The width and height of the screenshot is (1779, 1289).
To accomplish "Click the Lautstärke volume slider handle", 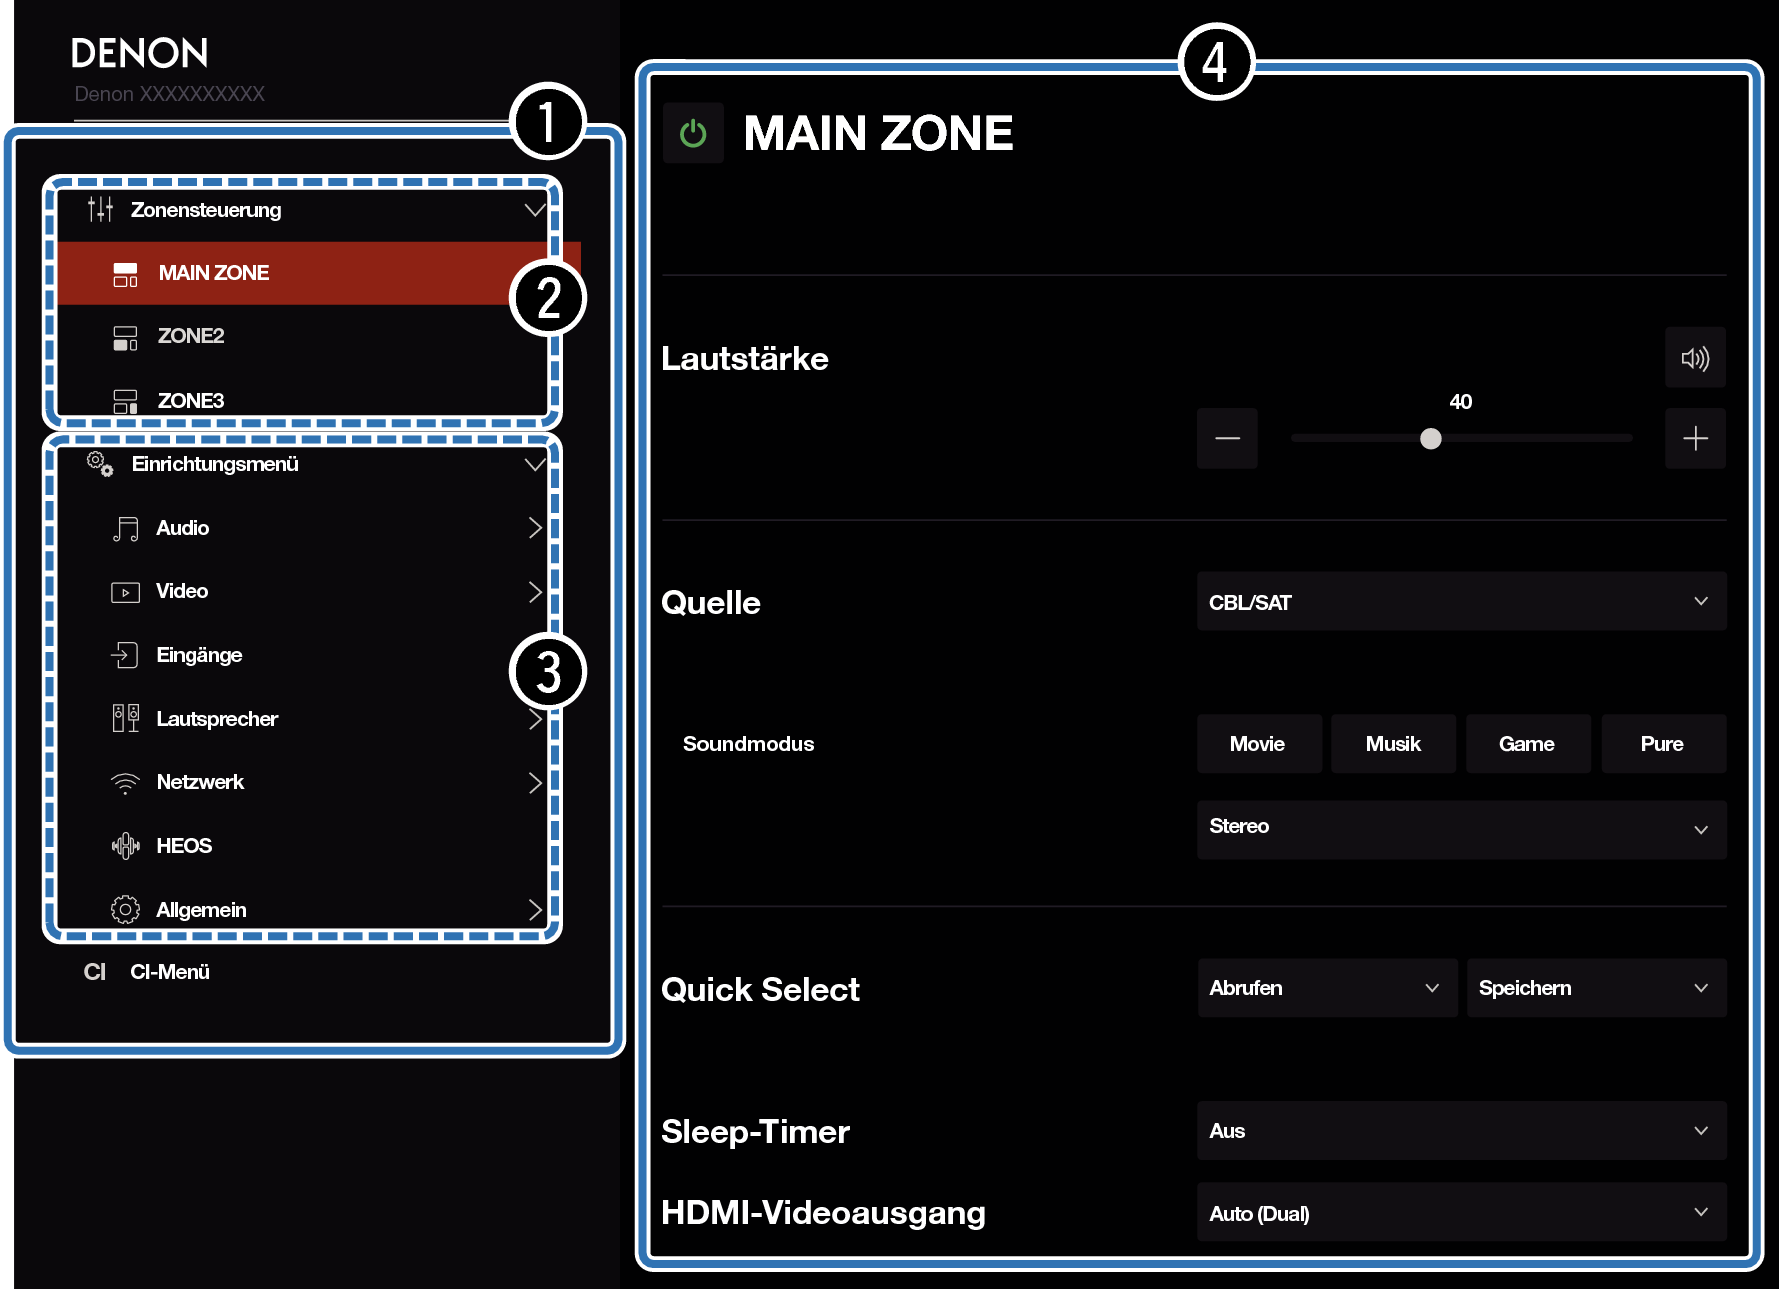I will (1431, 439).
